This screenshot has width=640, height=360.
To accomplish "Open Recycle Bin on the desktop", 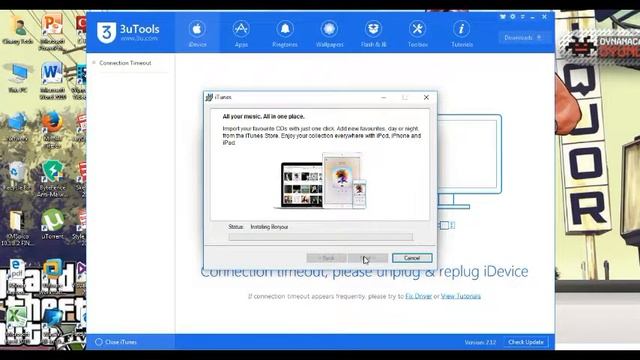I will pyautogui.click(x=17, y=176).
